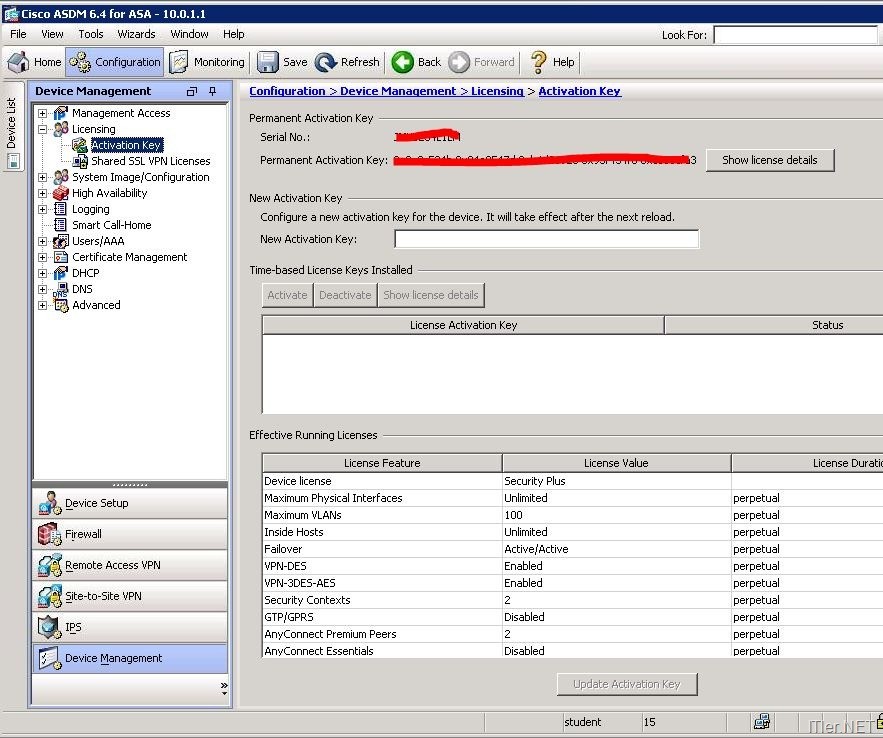The image size is (883, 738).
Task: Click the Logging tree icon
Action: pyautogui.click(x=60, y=209)
